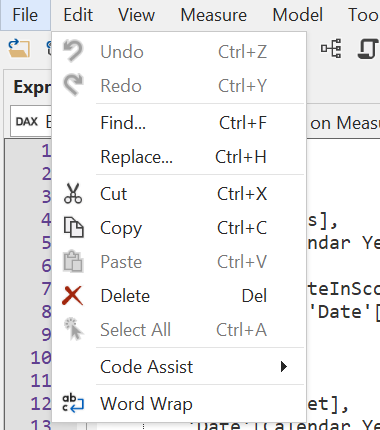Click line number 10 in editor gutter

pyautogui.click(x=41, y=358)
